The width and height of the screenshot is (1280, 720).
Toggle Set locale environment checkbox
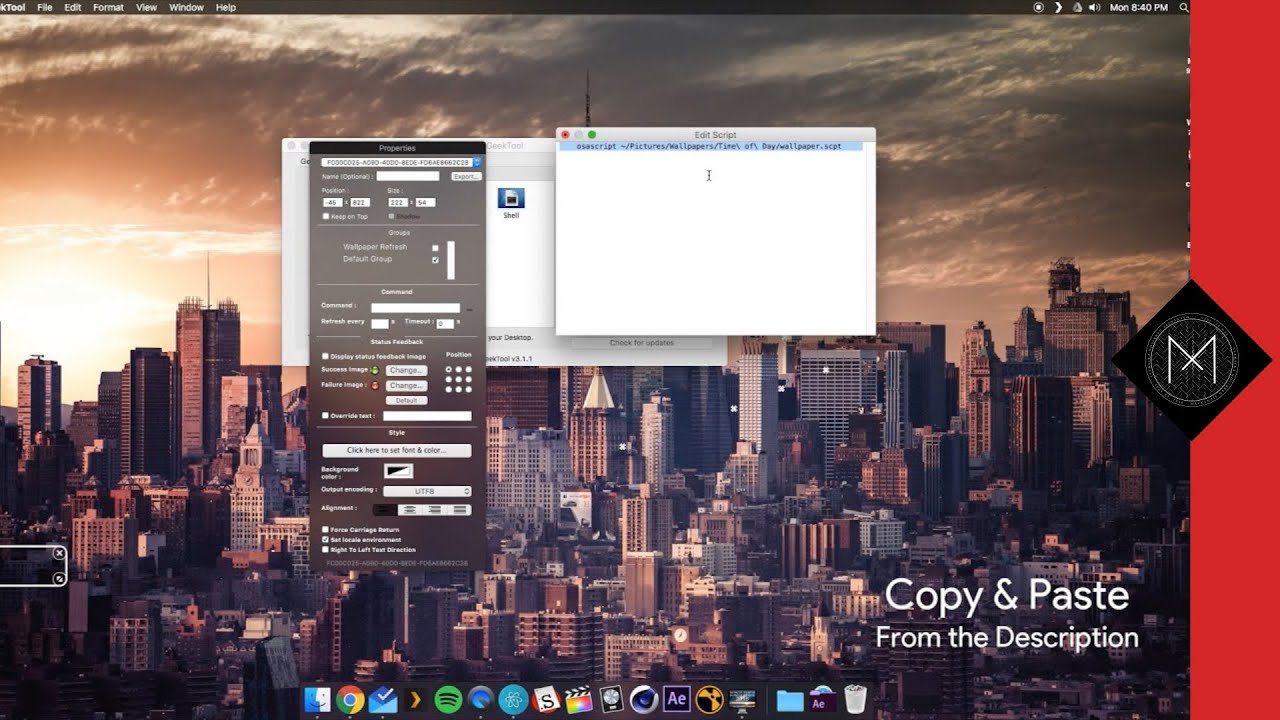(325, 539)
